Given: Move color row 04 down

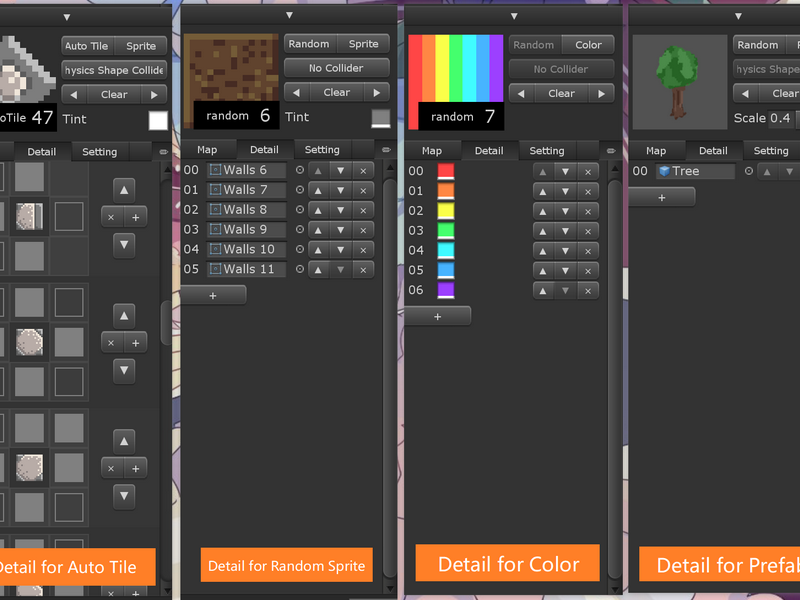Looking at the screenshot, I should pyautogui.click(x=565, y=252).
